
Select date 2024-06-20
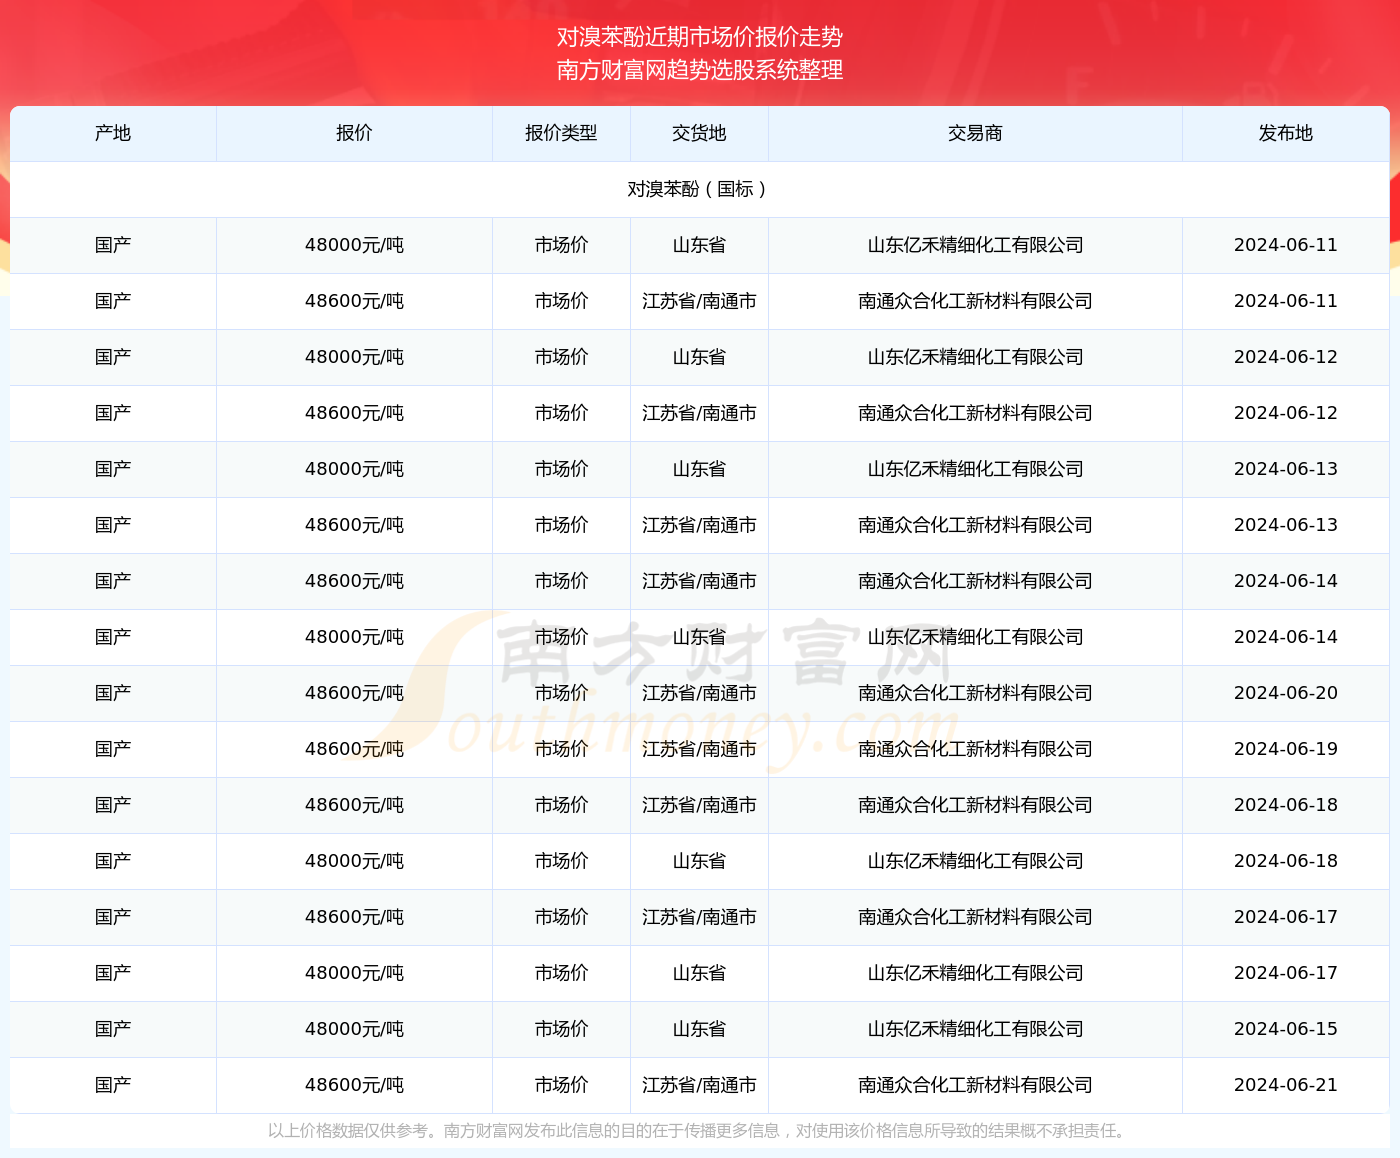coord(1285,693)
